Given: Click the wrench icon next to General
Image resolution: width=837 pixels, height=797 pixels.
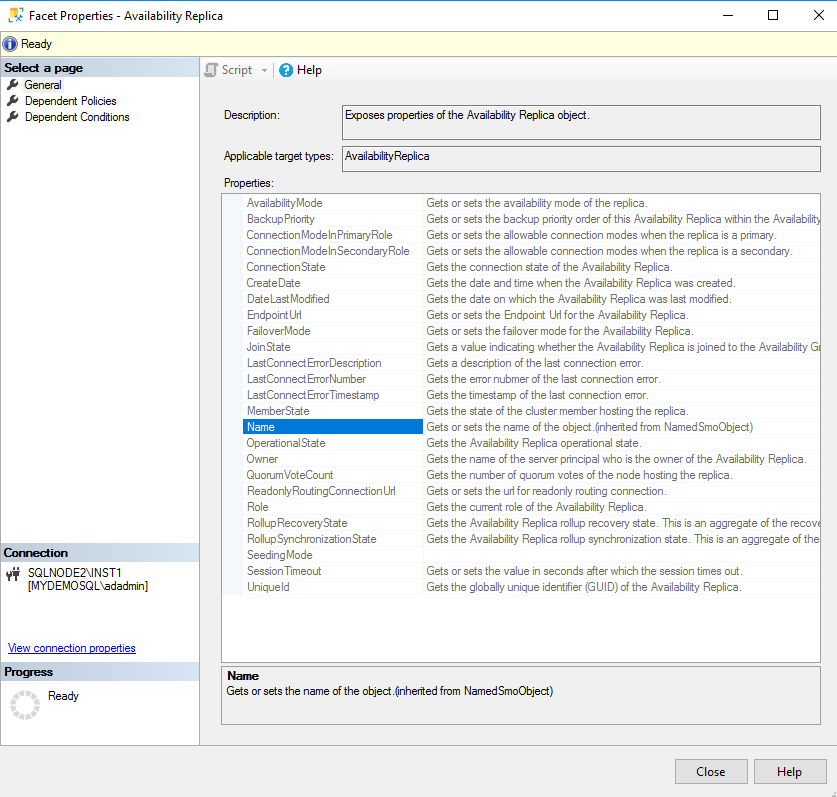Looking at the screenshot, I should coord(15,84).
